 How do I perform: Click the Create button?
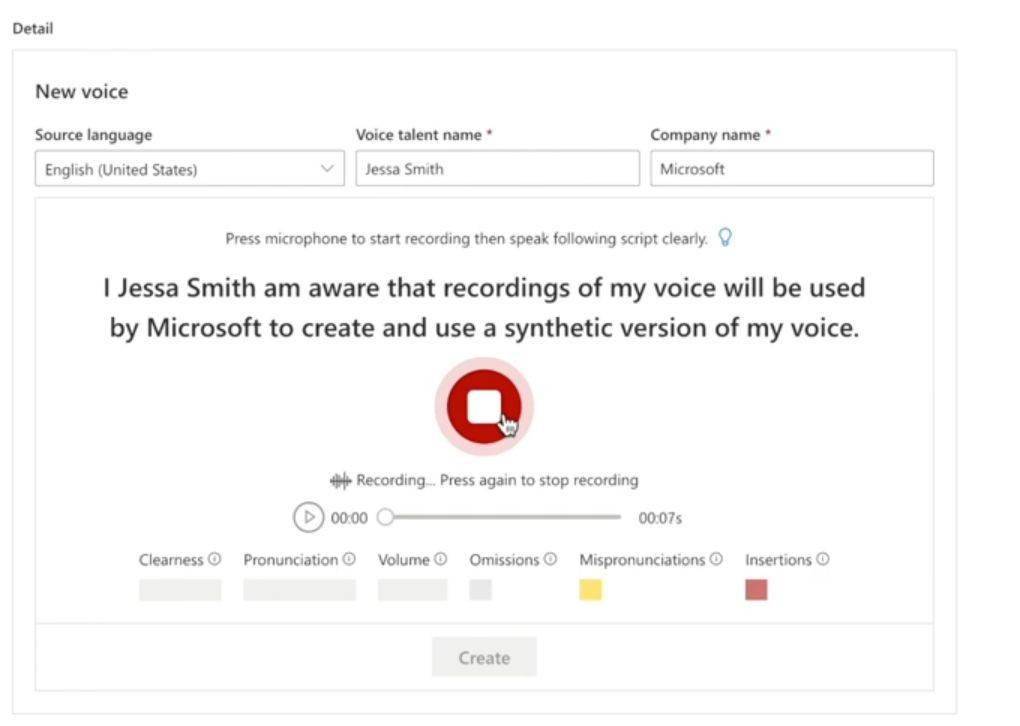click(x=484, y=657)
